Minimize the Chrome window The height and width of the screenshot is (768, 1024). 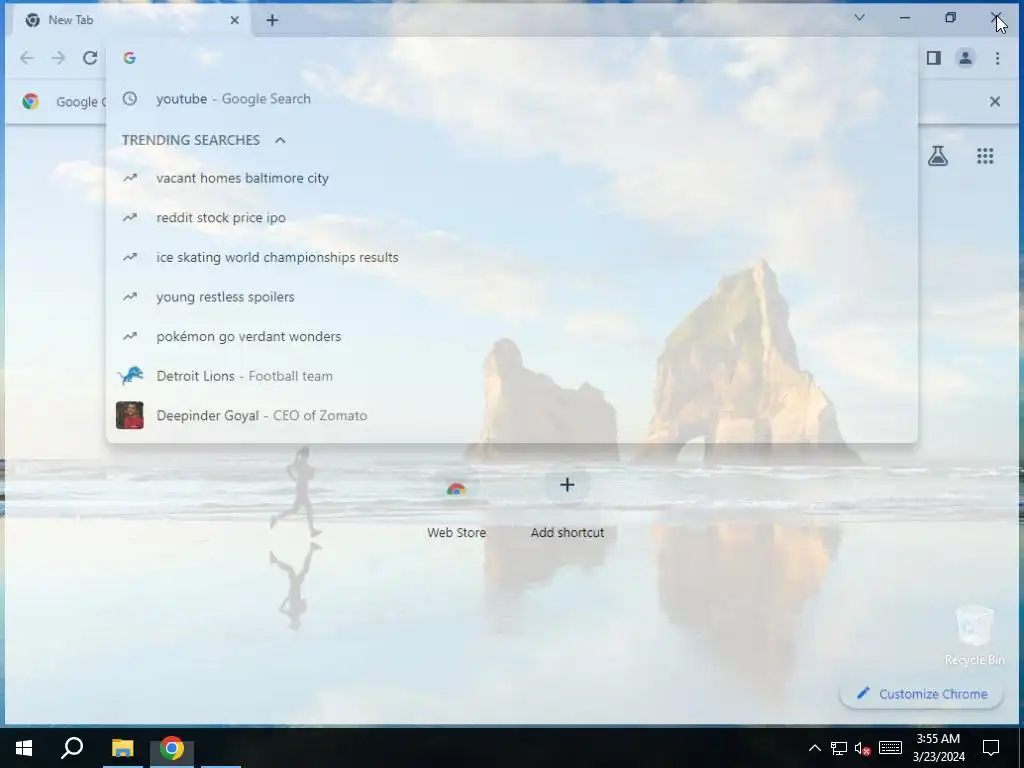click(904, 18)
